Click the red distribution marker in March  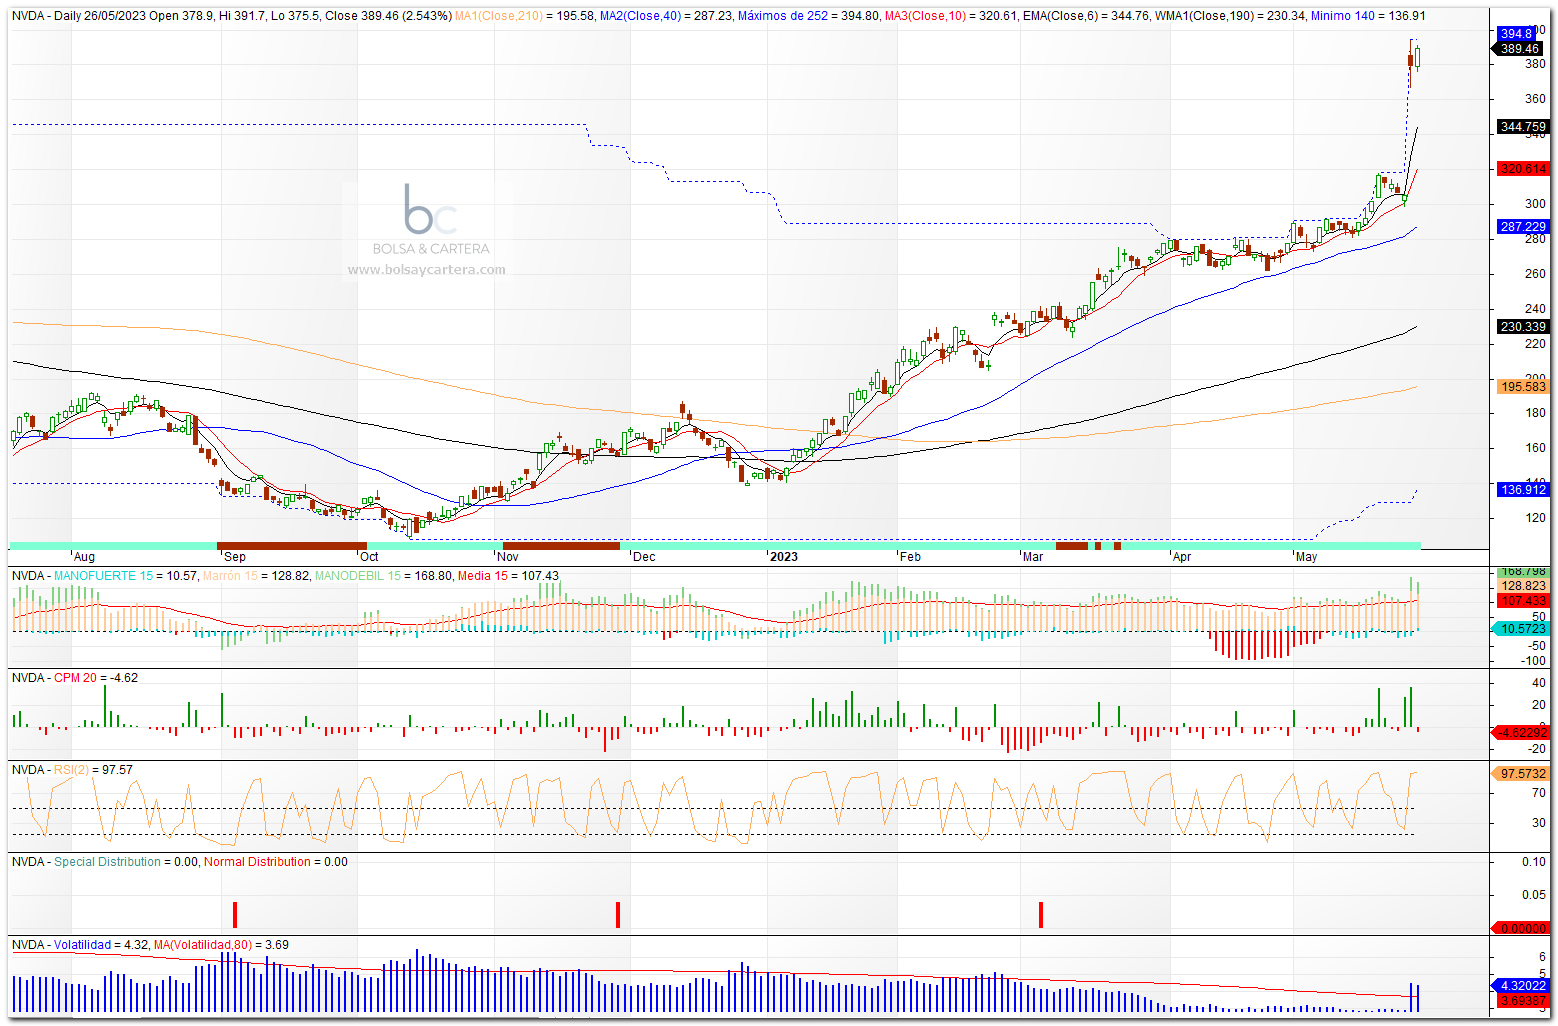[1041, 915]
